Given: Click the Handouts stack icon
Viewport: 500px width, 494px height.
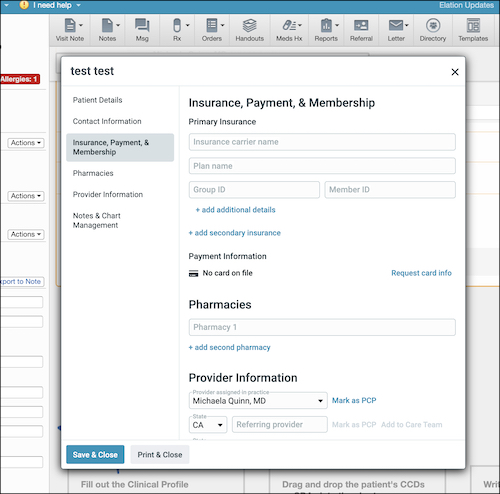Looking at the screenshot, I should 249,25.
